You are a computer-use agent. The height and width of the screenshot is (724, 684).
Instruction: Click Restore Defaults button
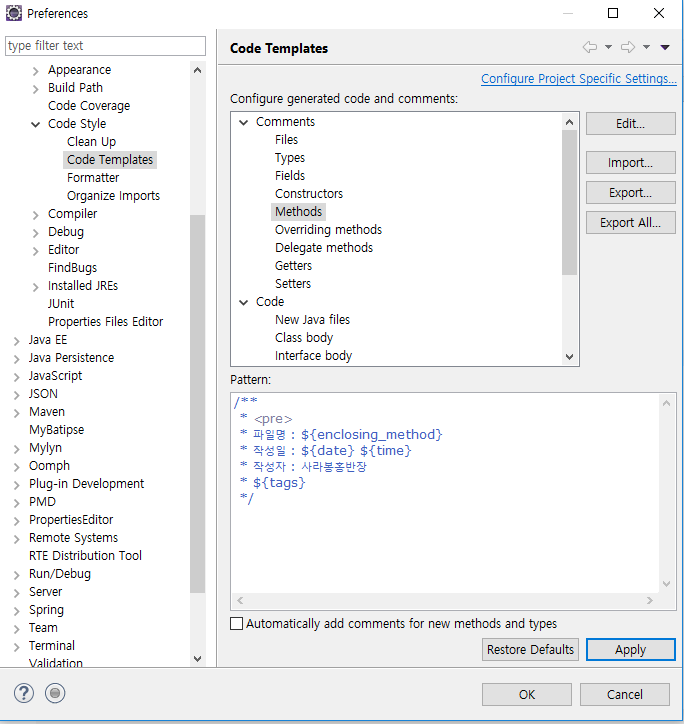point(530,650)
